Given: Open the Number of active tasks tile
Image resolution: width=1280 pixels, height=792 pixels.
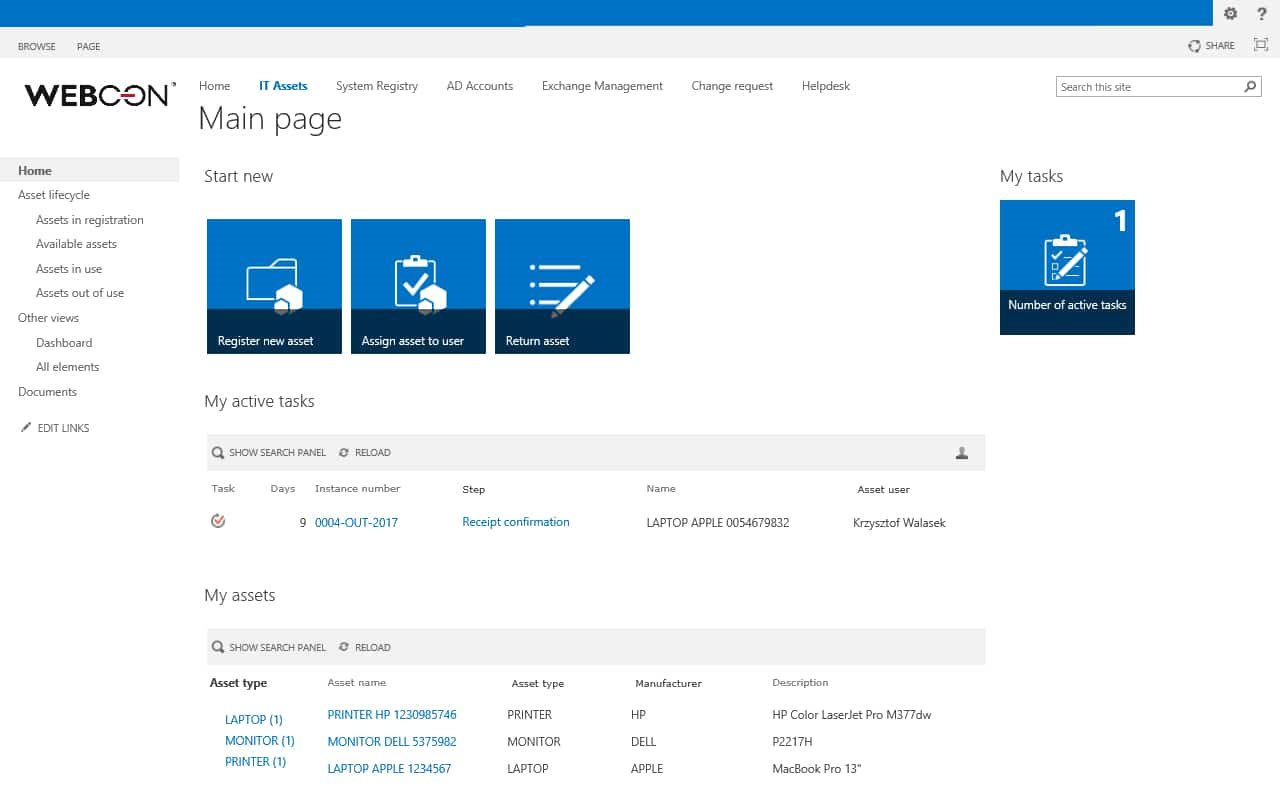Looking at the screenshot, I should coord(1067,266).
